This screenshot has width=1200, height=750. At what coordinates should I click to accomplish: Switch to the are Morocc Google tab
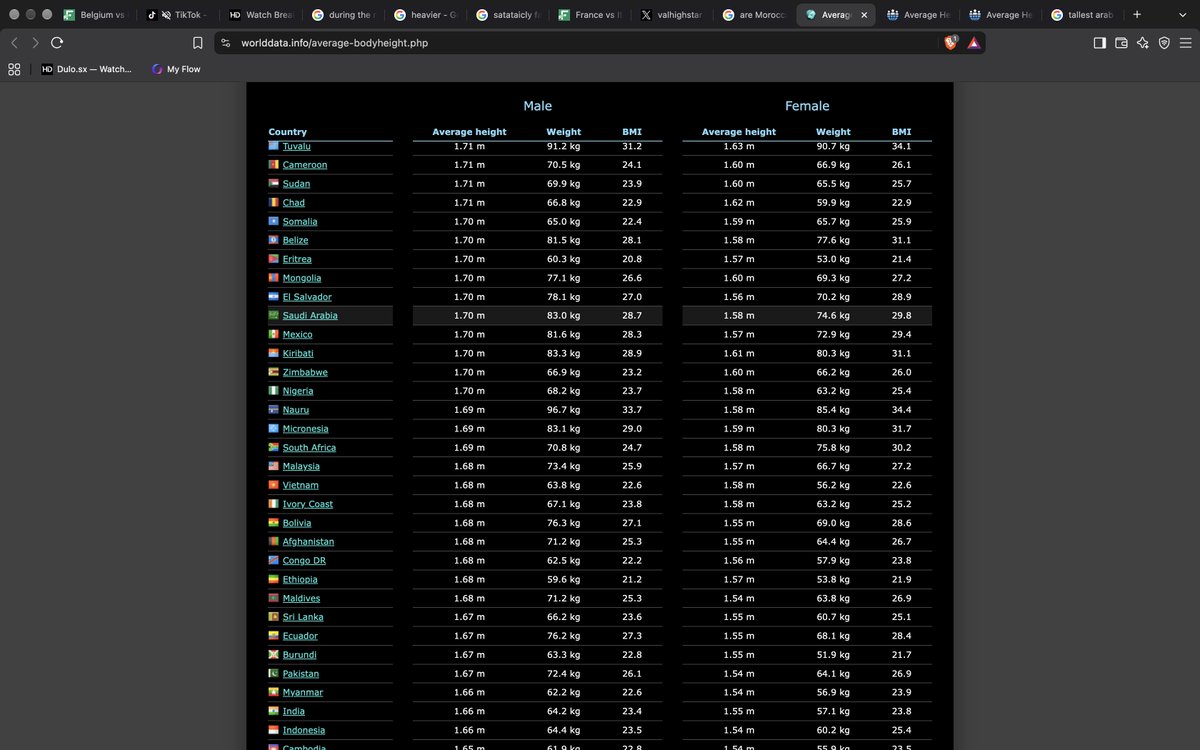(756, 15)
